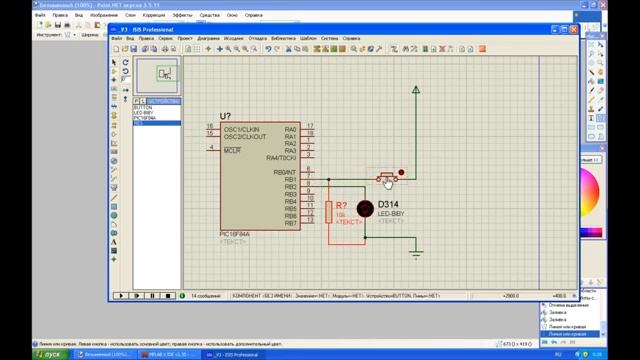Open the Вид menu in ISIS
The height and width of the screenshot is (360, 640).
pos(130,38)
